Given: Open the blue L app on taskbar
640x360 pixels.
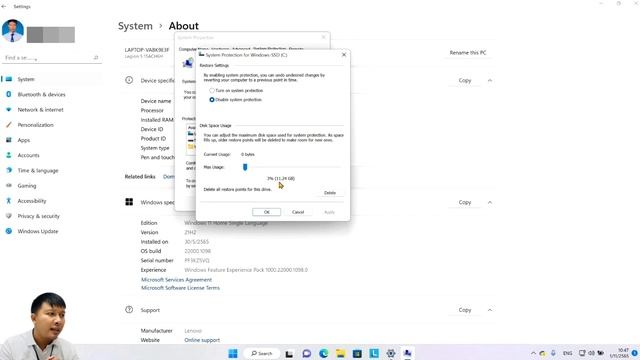Looking at the screenshot, I should tap(374, 353).
